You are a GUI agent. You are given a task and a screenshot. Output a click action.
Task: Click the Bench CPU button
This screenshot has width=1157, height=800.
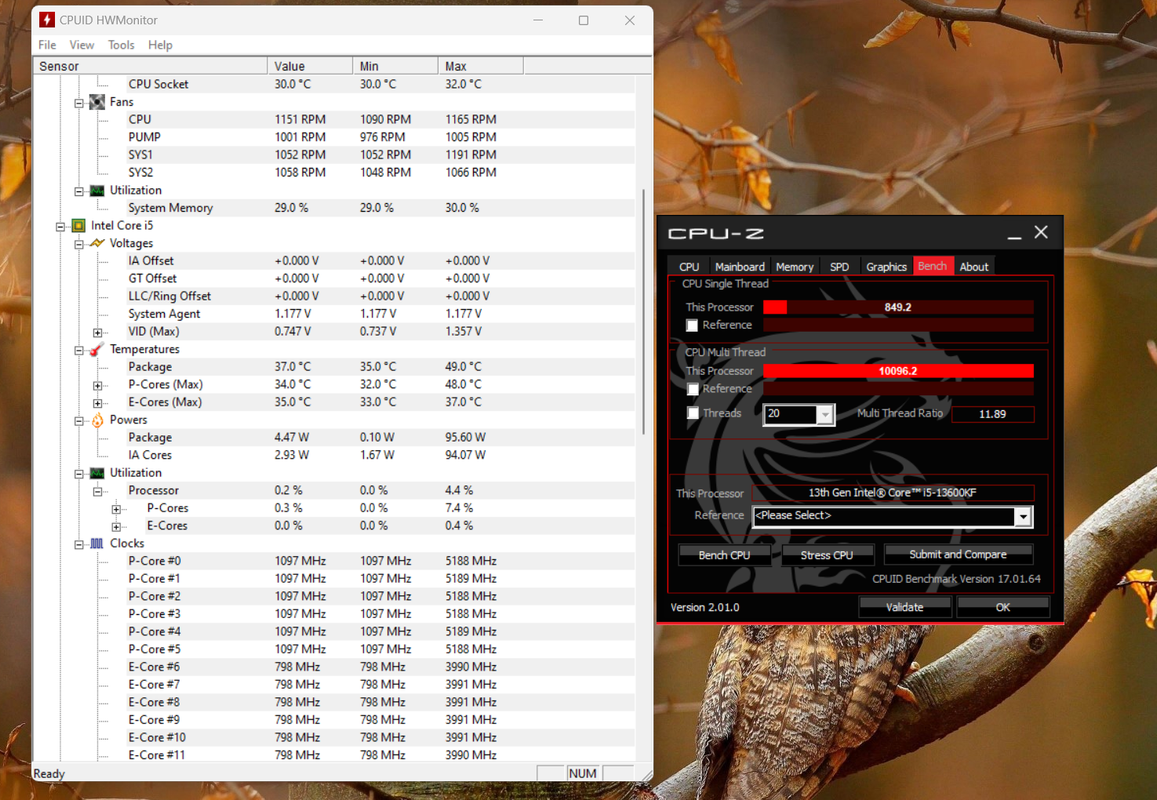pyautogui.click(x=725, y=555)
